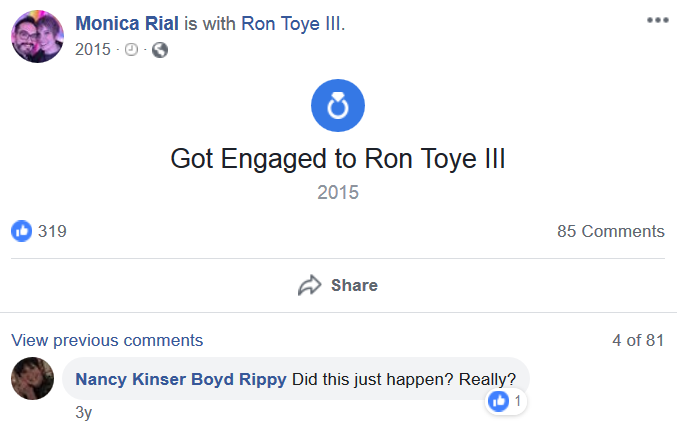This screenshot has height=447, width=677.
Task: Open the 85 Comments link
Action: point(611,231)
